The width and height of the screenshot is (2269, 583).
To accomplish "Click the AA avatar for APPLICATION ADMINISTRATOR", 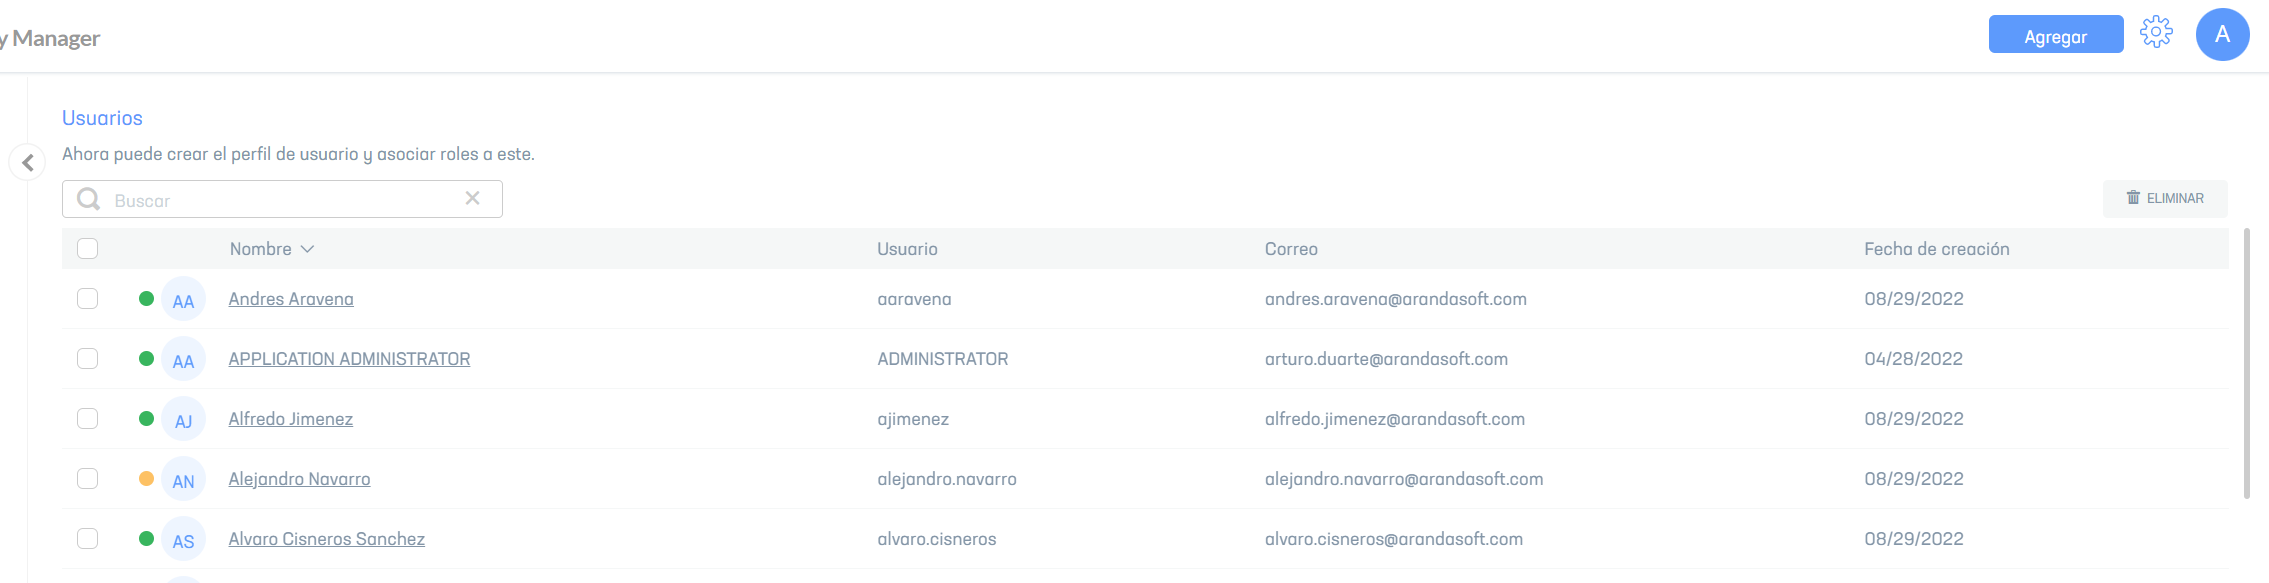I will pos(183,359).
